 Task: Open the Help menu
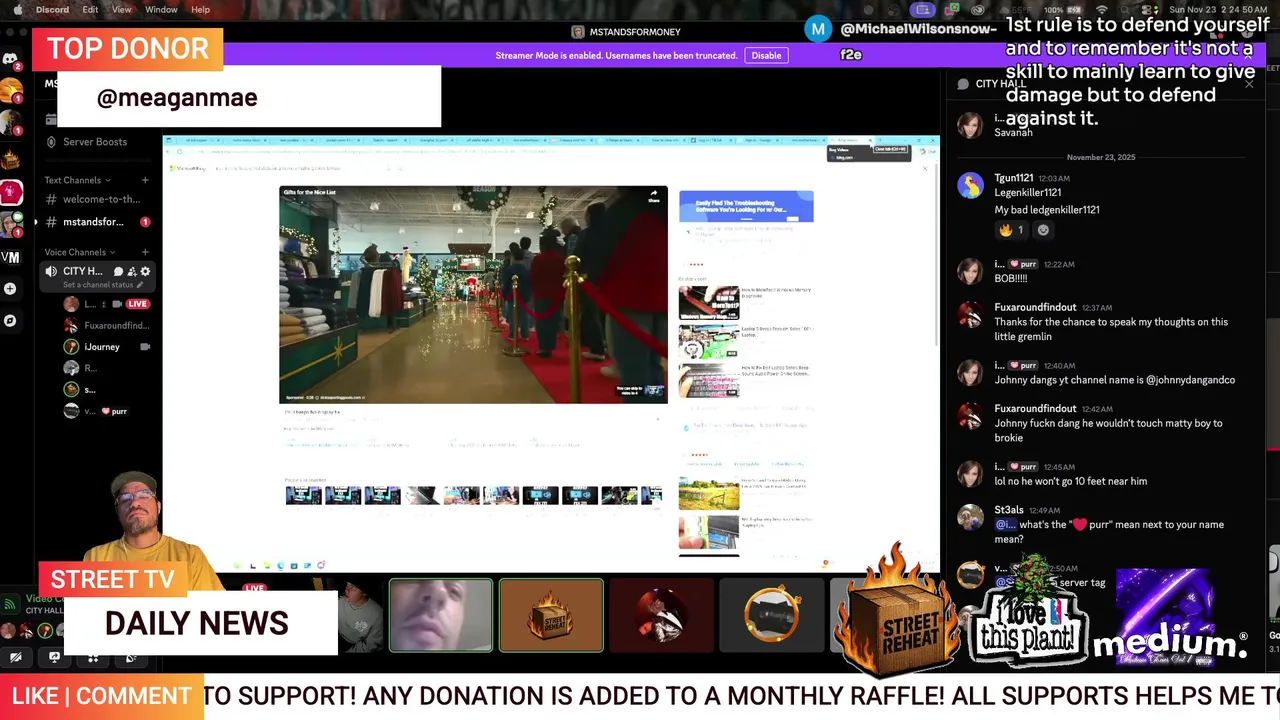200,10
